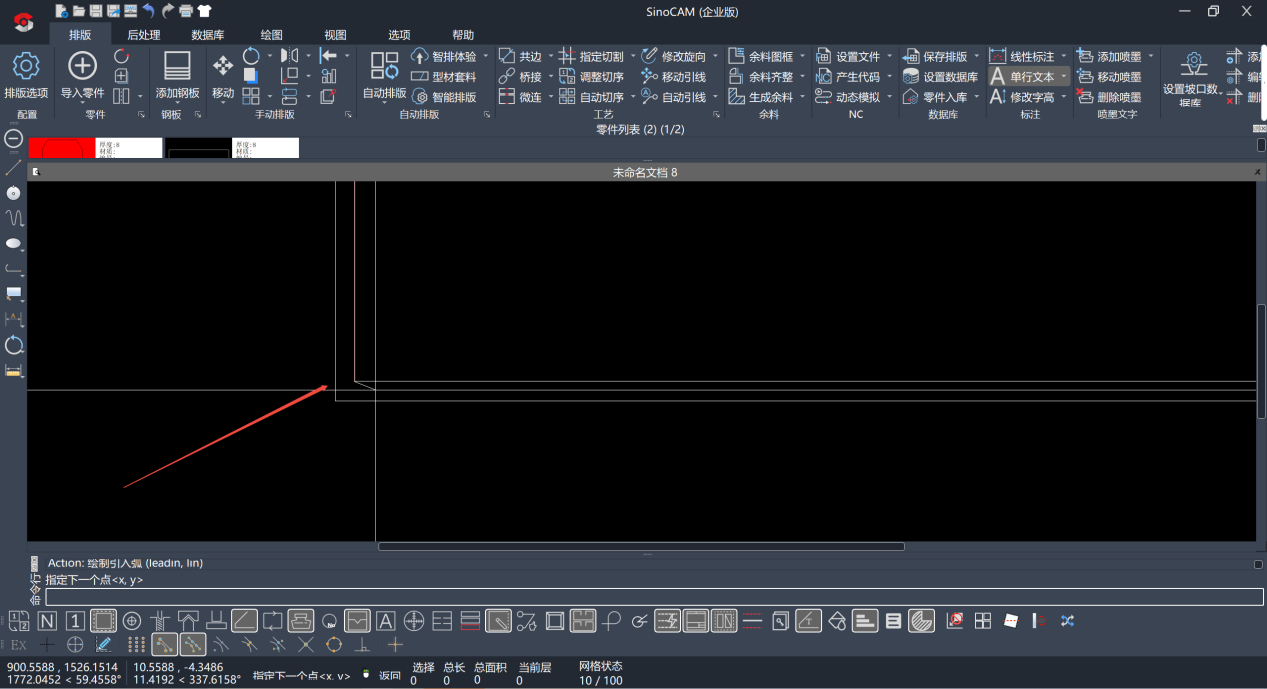The image size is (1267, 689).
Task: Click the print icon in title bar
Action: [186, 11]
